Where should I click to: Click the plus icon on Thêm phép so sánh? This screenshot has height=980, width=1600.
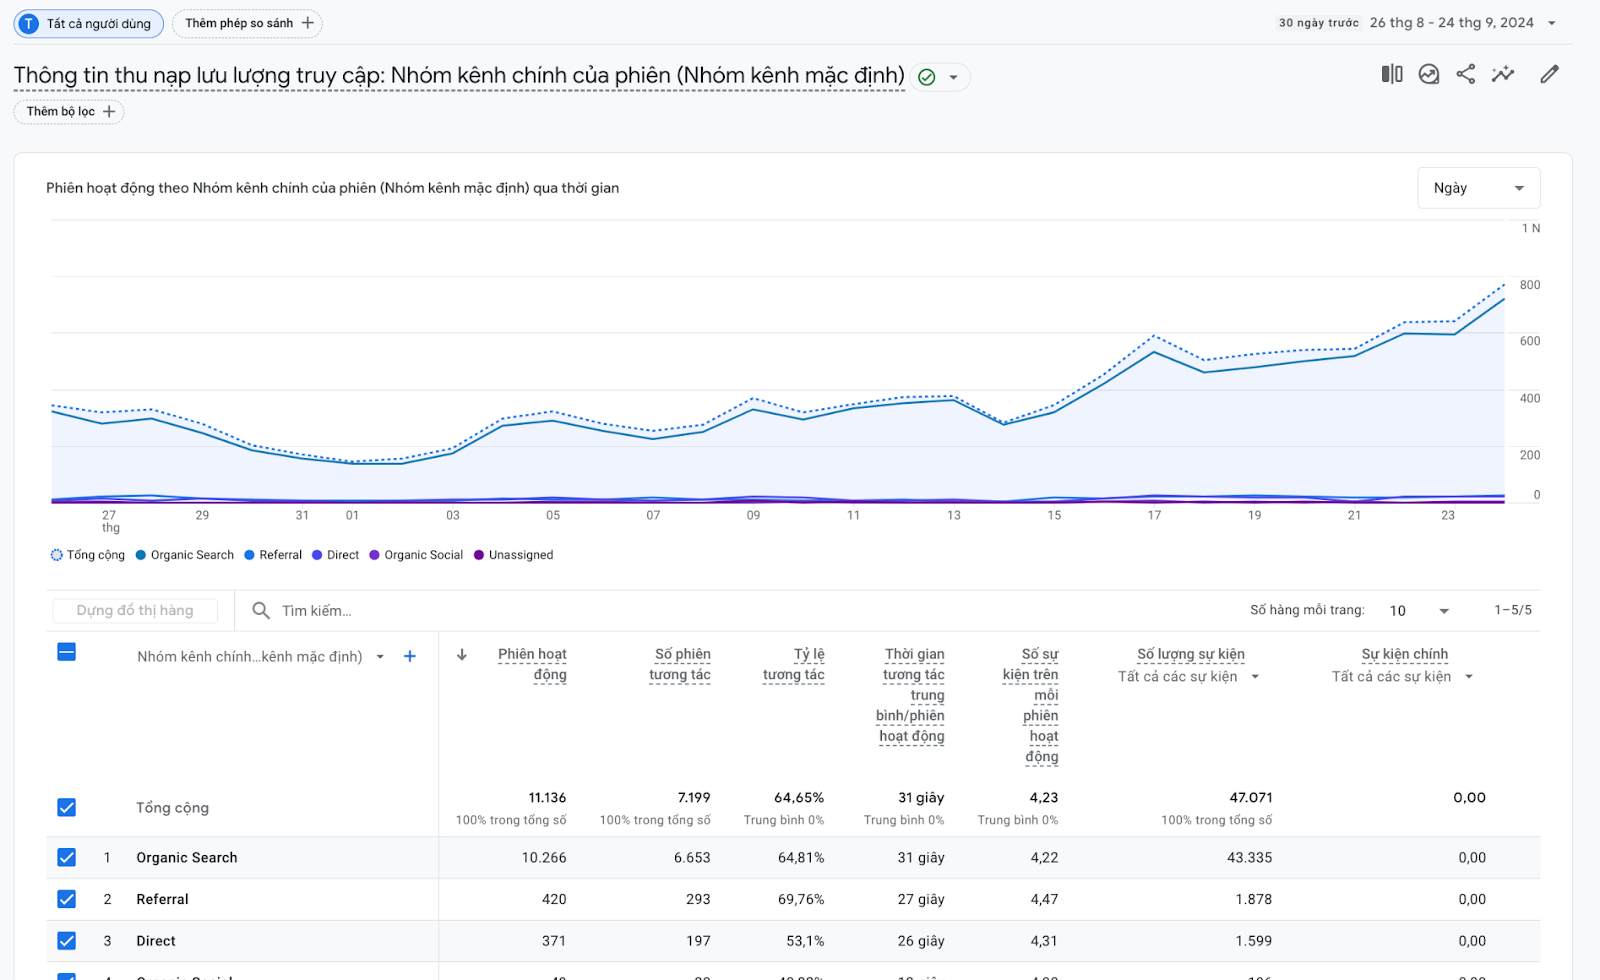click(x=307, y=23)
